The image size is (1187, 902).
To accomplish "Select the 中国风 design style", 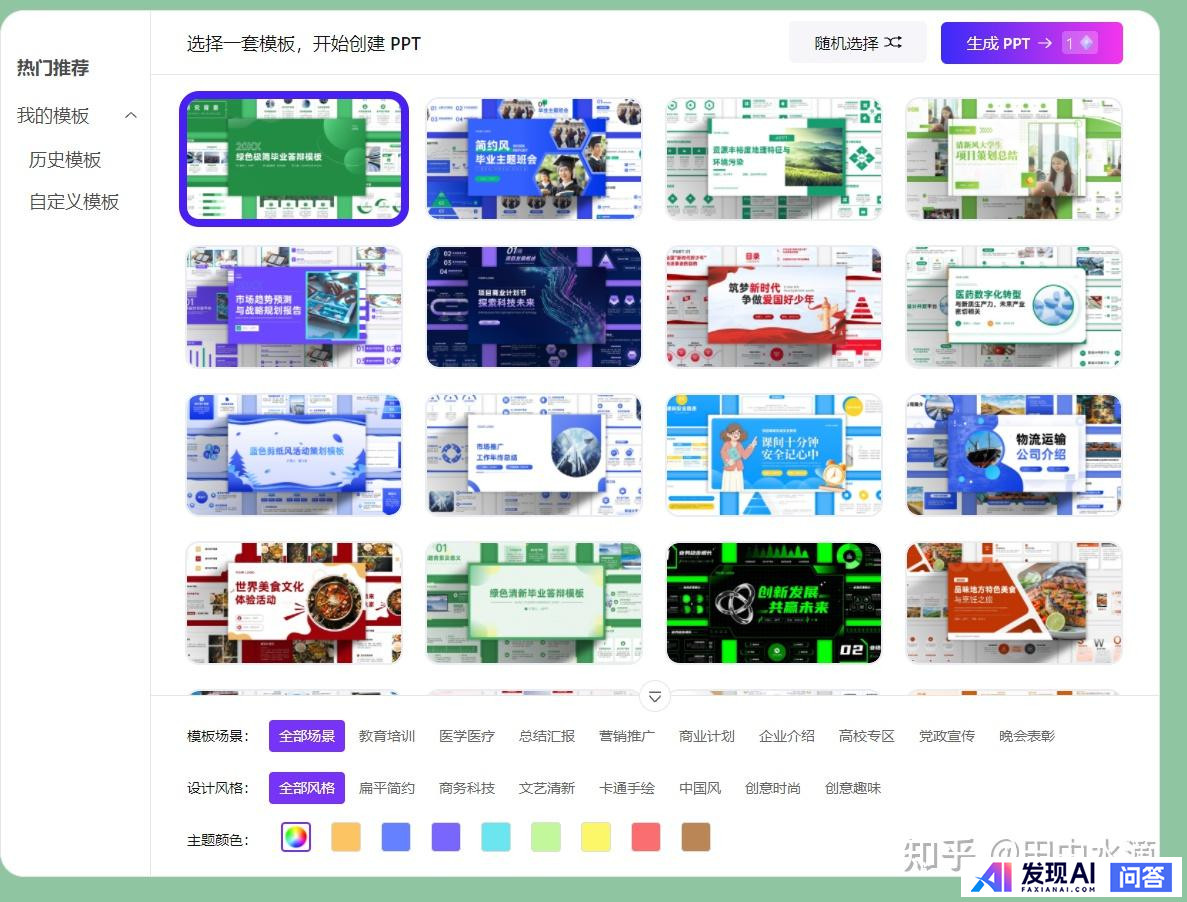I will click(x=700, y=788).
